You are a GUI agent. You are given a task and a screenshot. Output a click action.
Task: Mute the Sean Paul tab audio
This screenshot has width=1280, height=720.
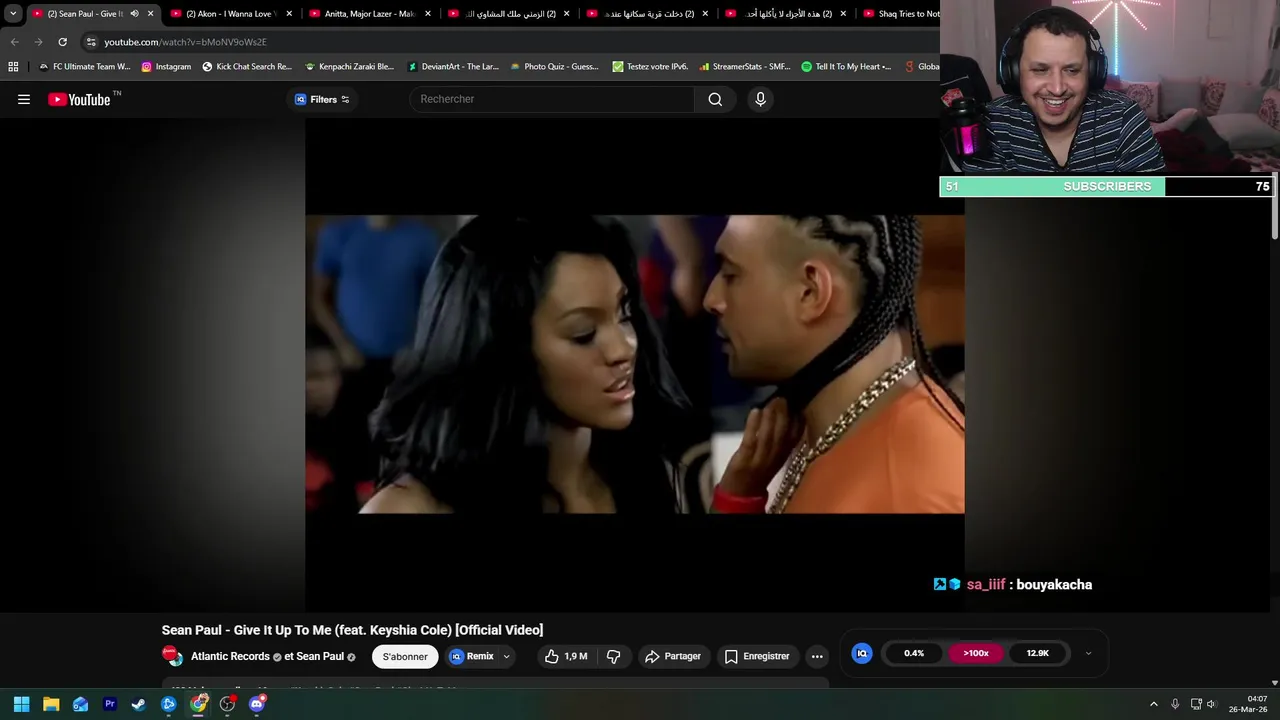pyautogui.click(x=134, y=14)
